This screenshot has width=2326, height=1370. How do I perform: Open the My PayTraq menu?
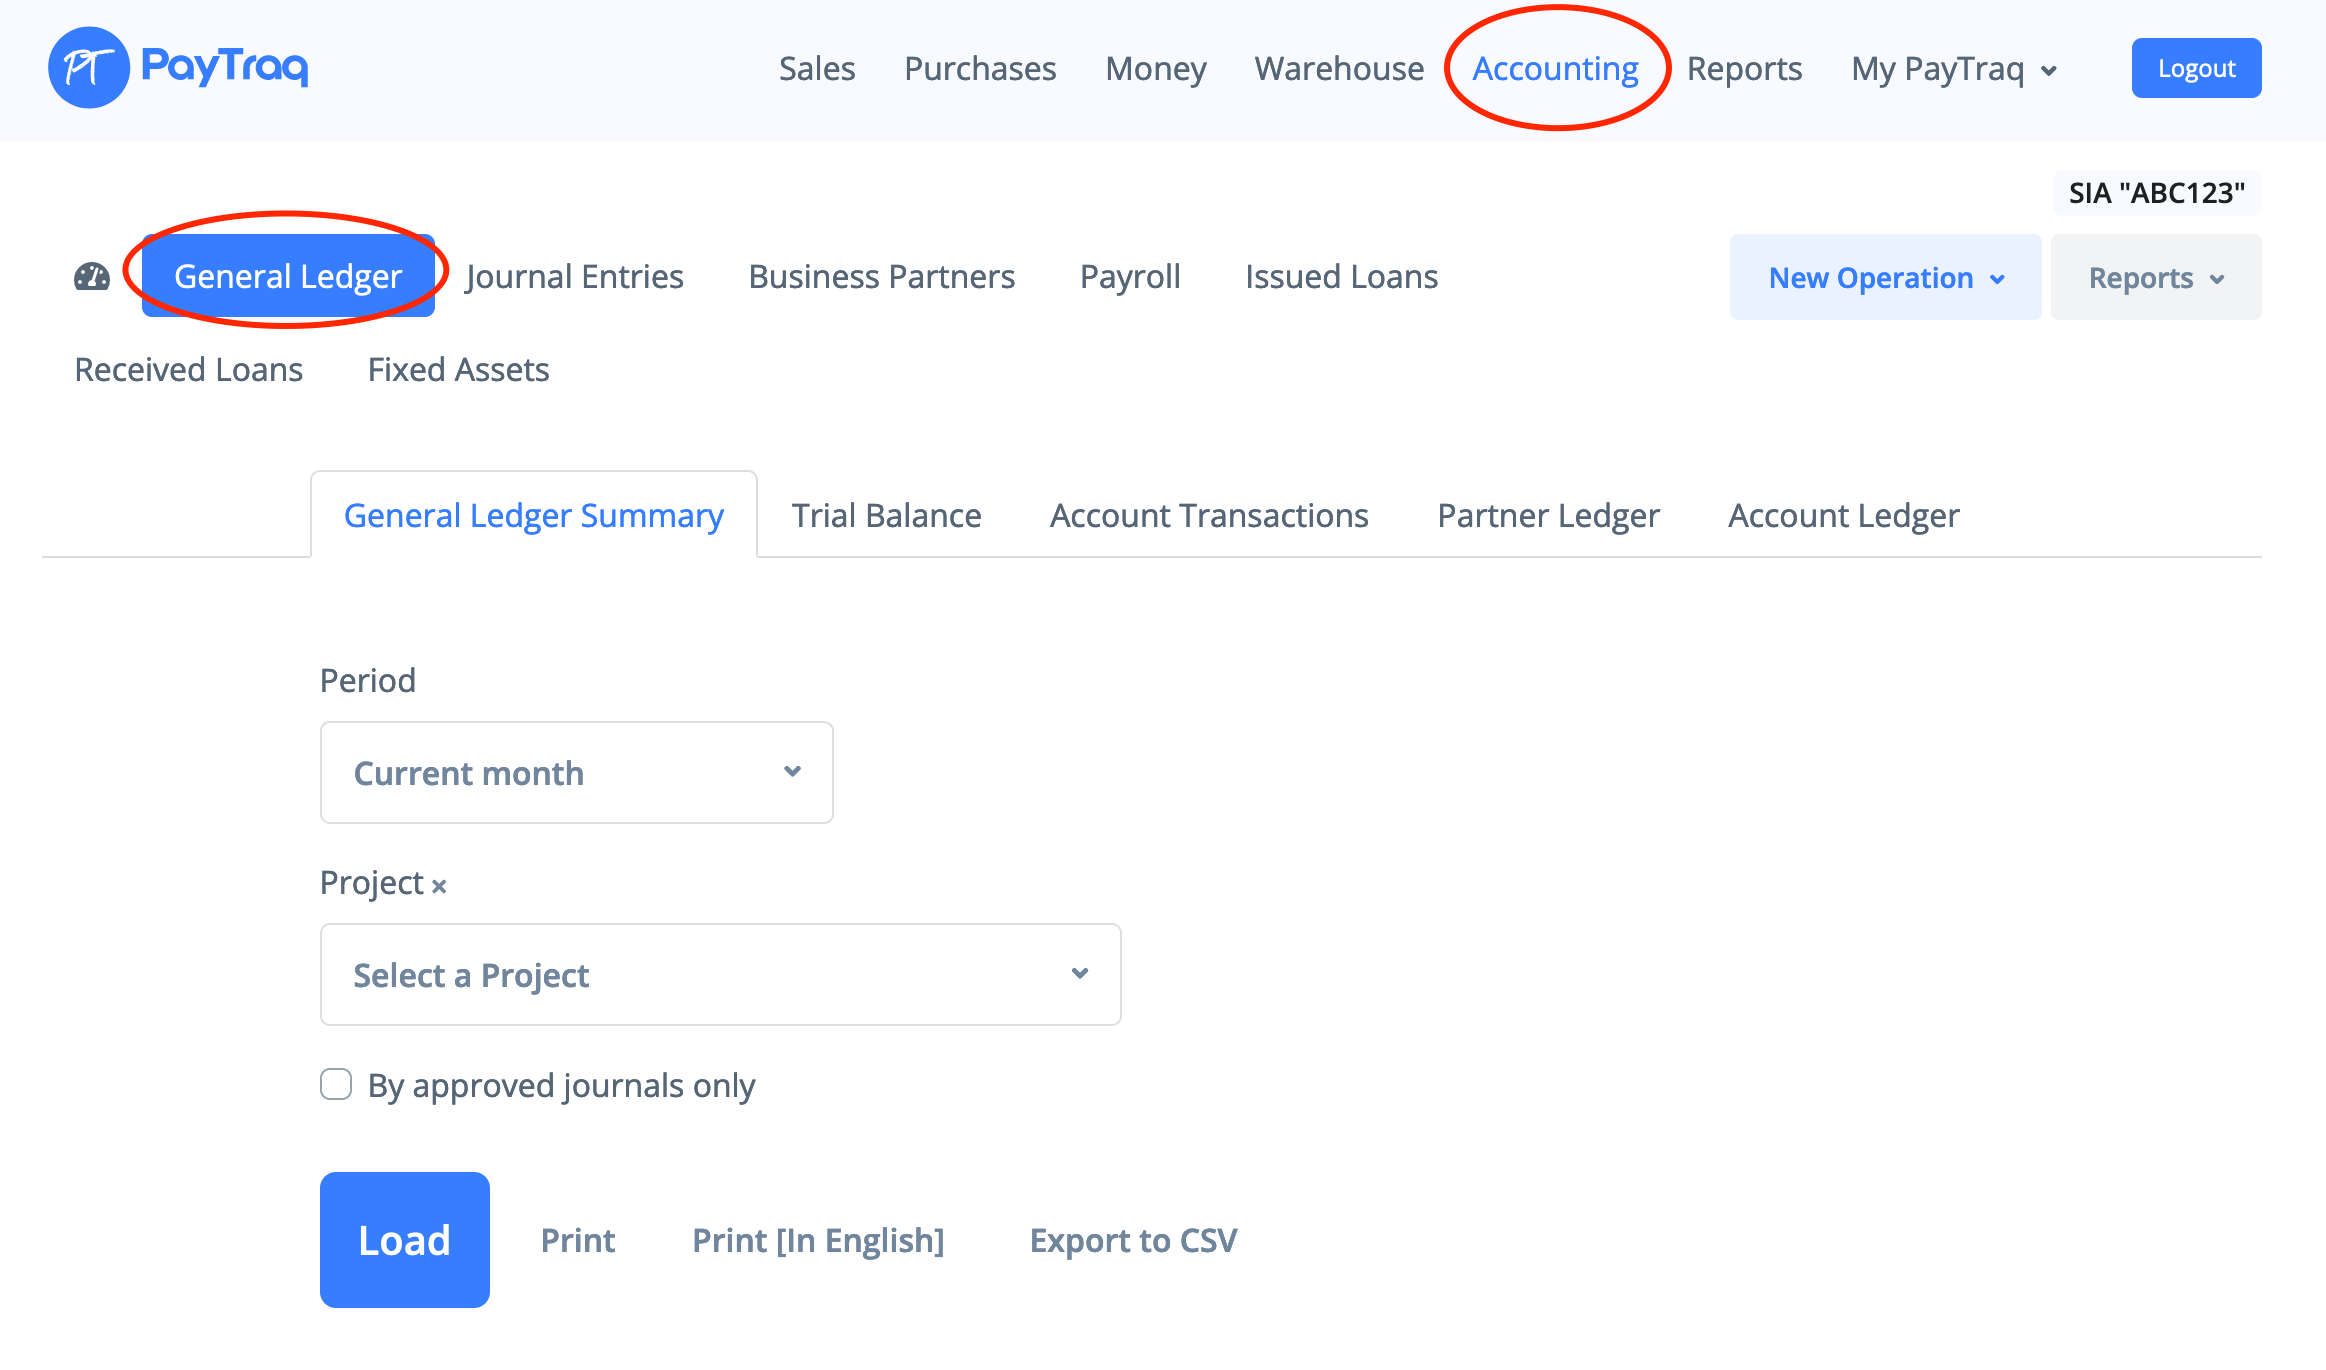click(1953, 69)
